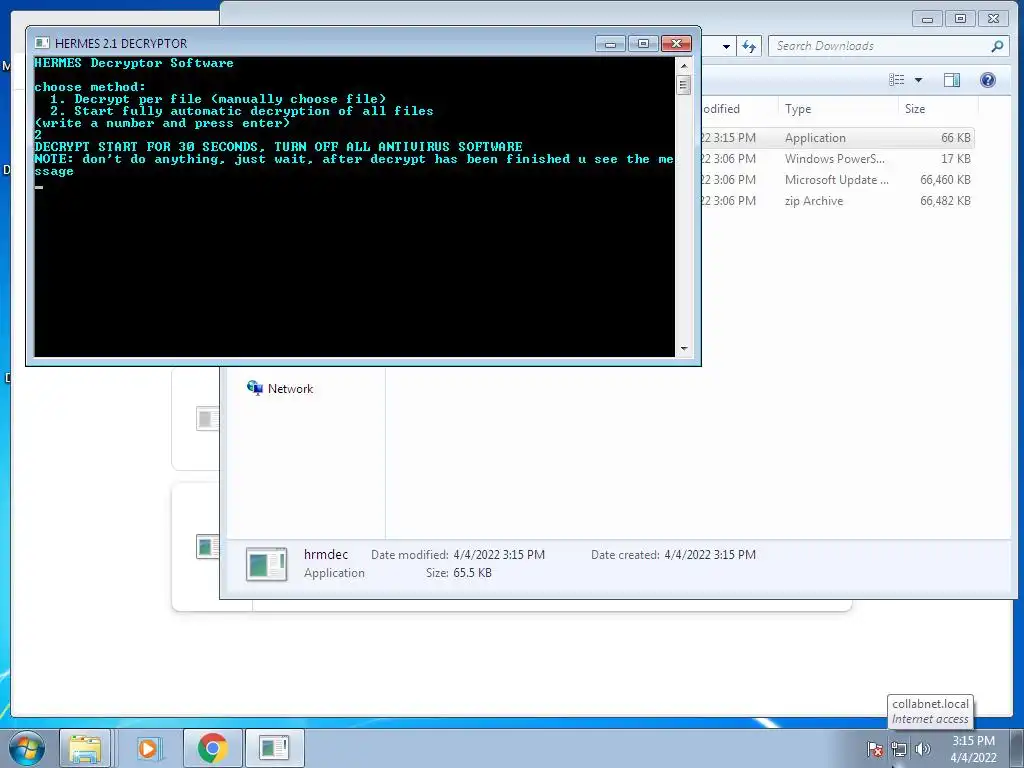The width and height of the screenshot is (1024, 768).
Task: Click the volume speaker tray icon
Action: coord(922,749)
